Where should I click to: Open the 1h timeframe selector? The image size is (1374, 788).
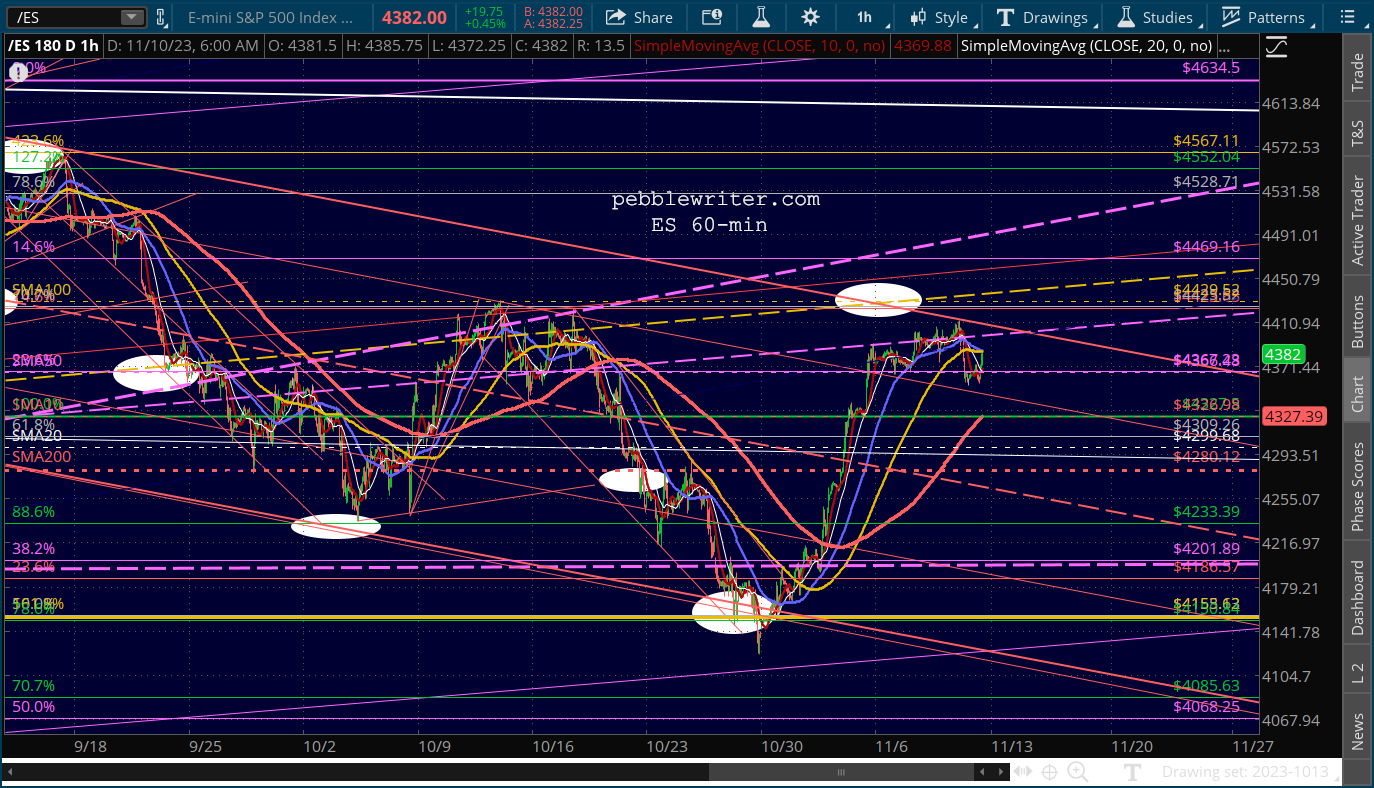point(864,17)
